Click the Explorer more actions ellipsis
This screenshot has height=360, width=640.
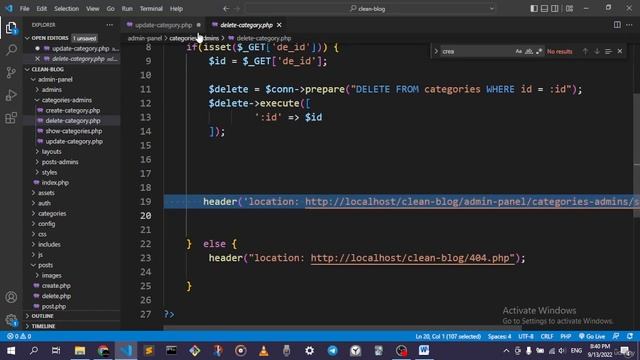(109, 25)
